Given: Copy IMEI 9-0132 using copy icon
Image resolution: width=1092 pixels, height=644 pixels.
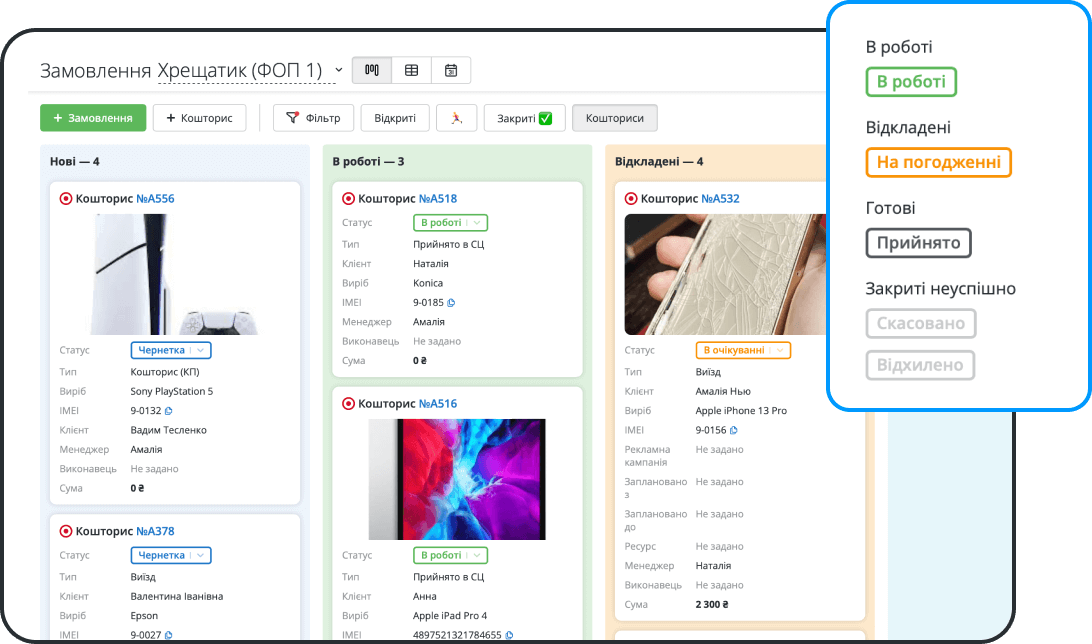Looking at the screenshot, I should (x=169, y=411).
